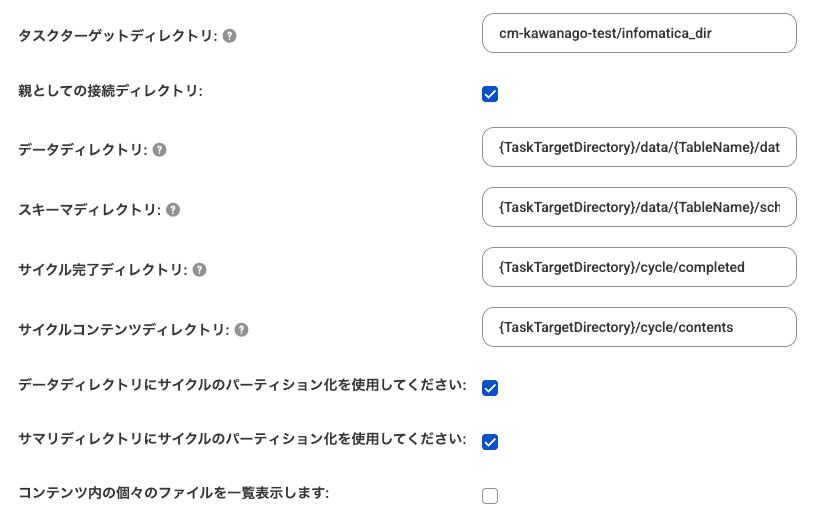Focus the データディレクトリ path input
This screenshot has height=528, width=818.
coord(639,147)
